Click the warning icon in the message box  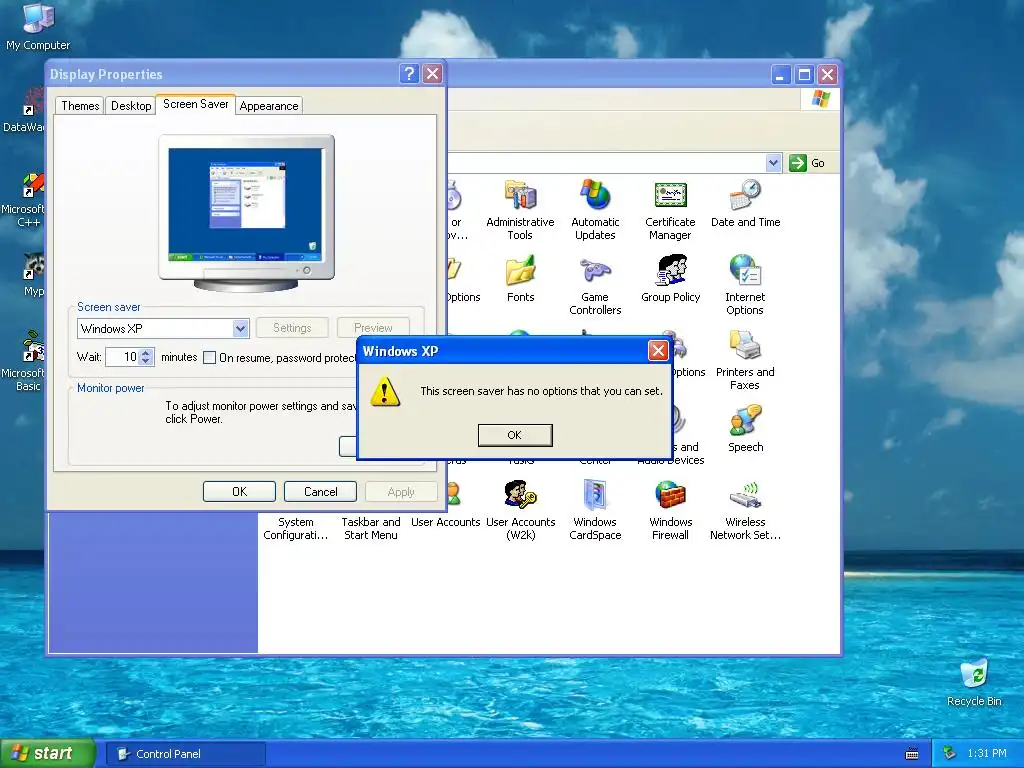click(x=385, y=391)
